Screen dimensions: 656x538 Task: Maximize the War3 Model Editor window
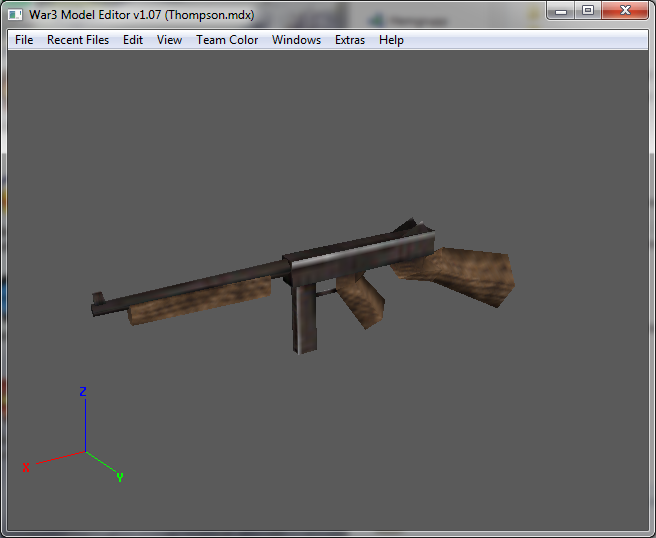pyautogui.click(x=588, y=10)
